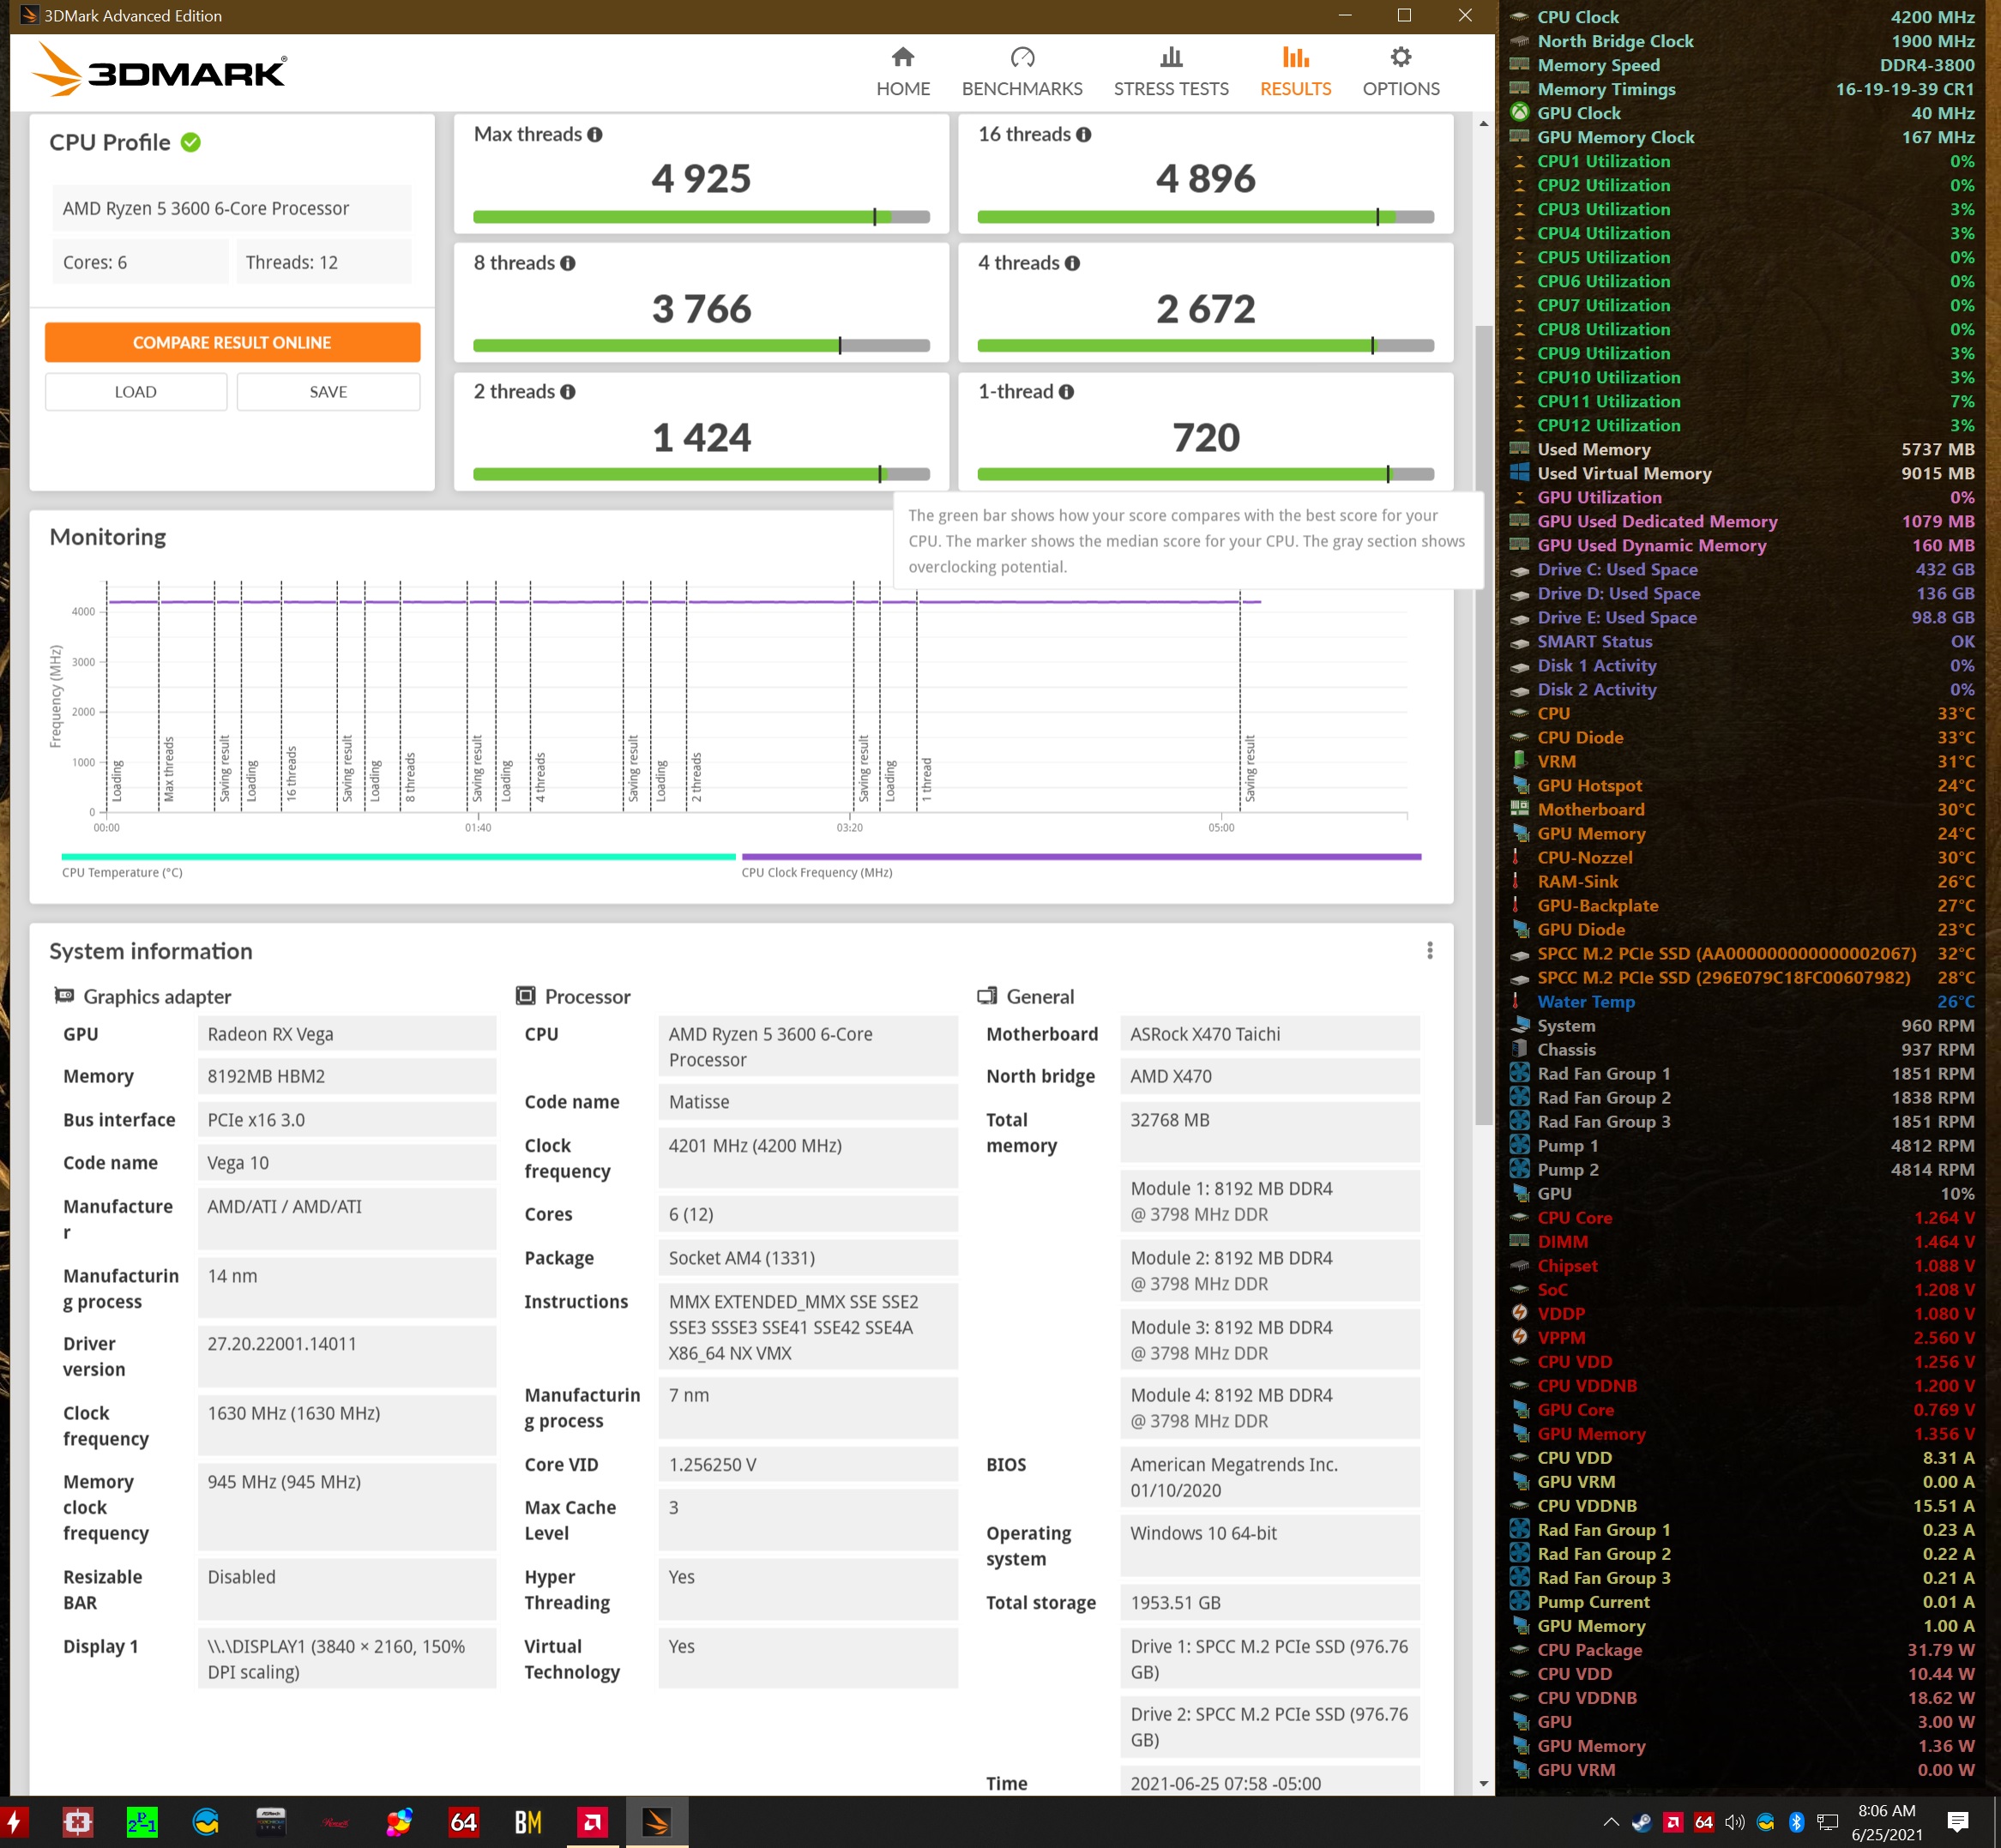Show hidden system tray icons
2001x1848 pixels.
(x=1610, y=1822)
